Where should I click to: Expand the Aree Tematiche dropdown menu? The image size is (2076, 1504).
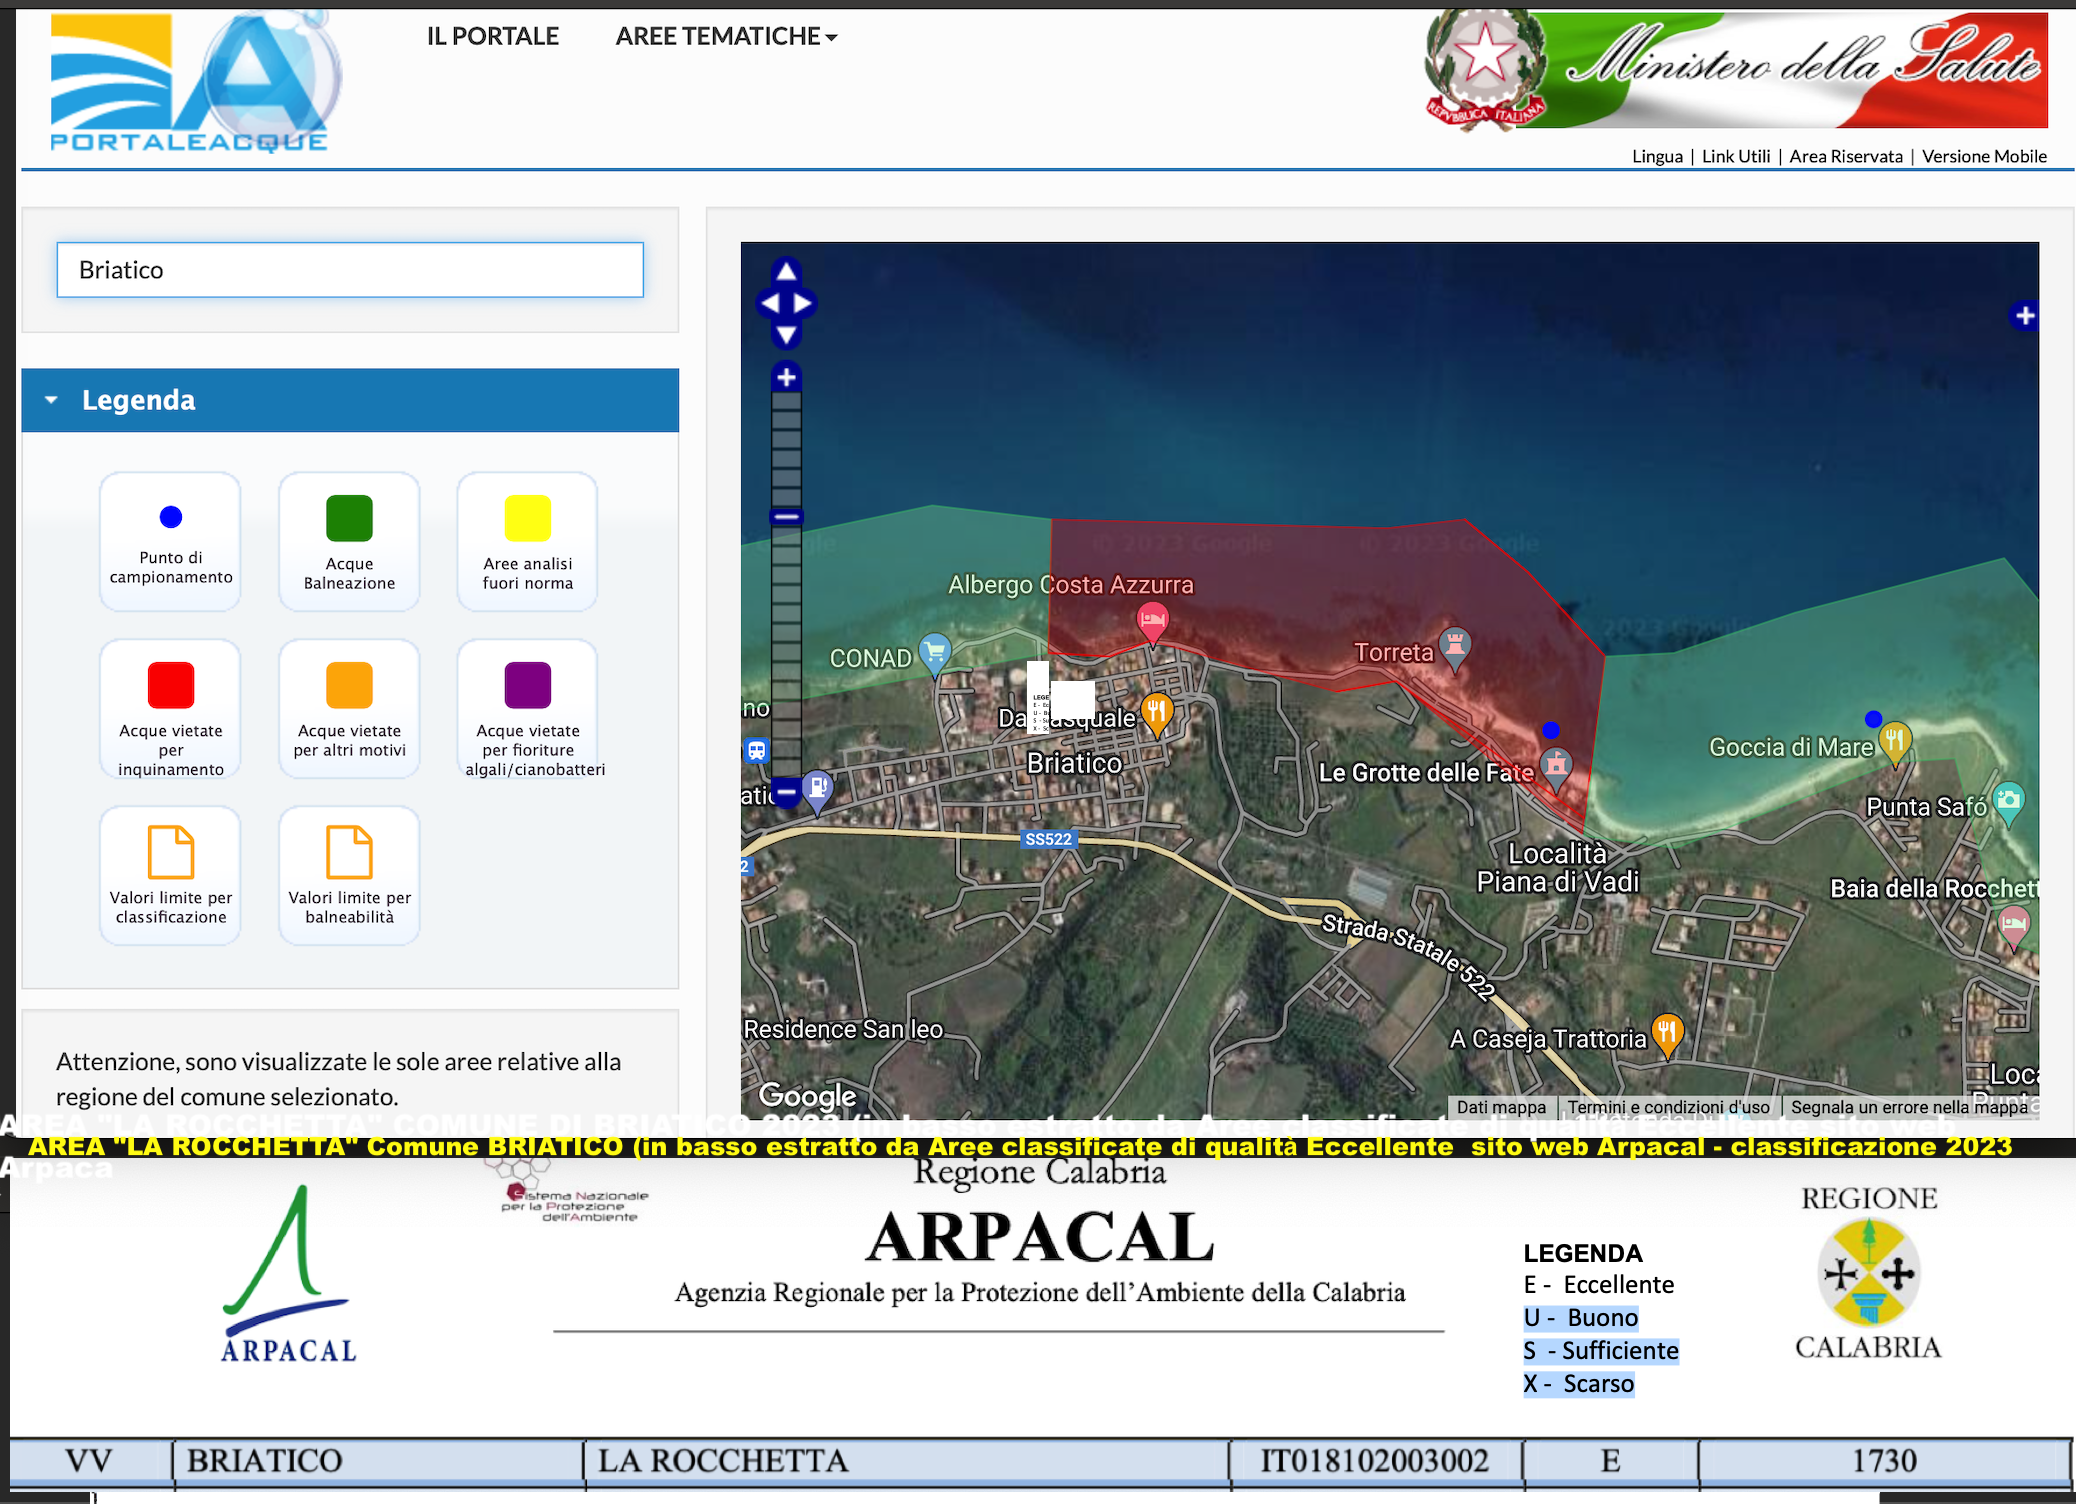[x=726, y=37]
